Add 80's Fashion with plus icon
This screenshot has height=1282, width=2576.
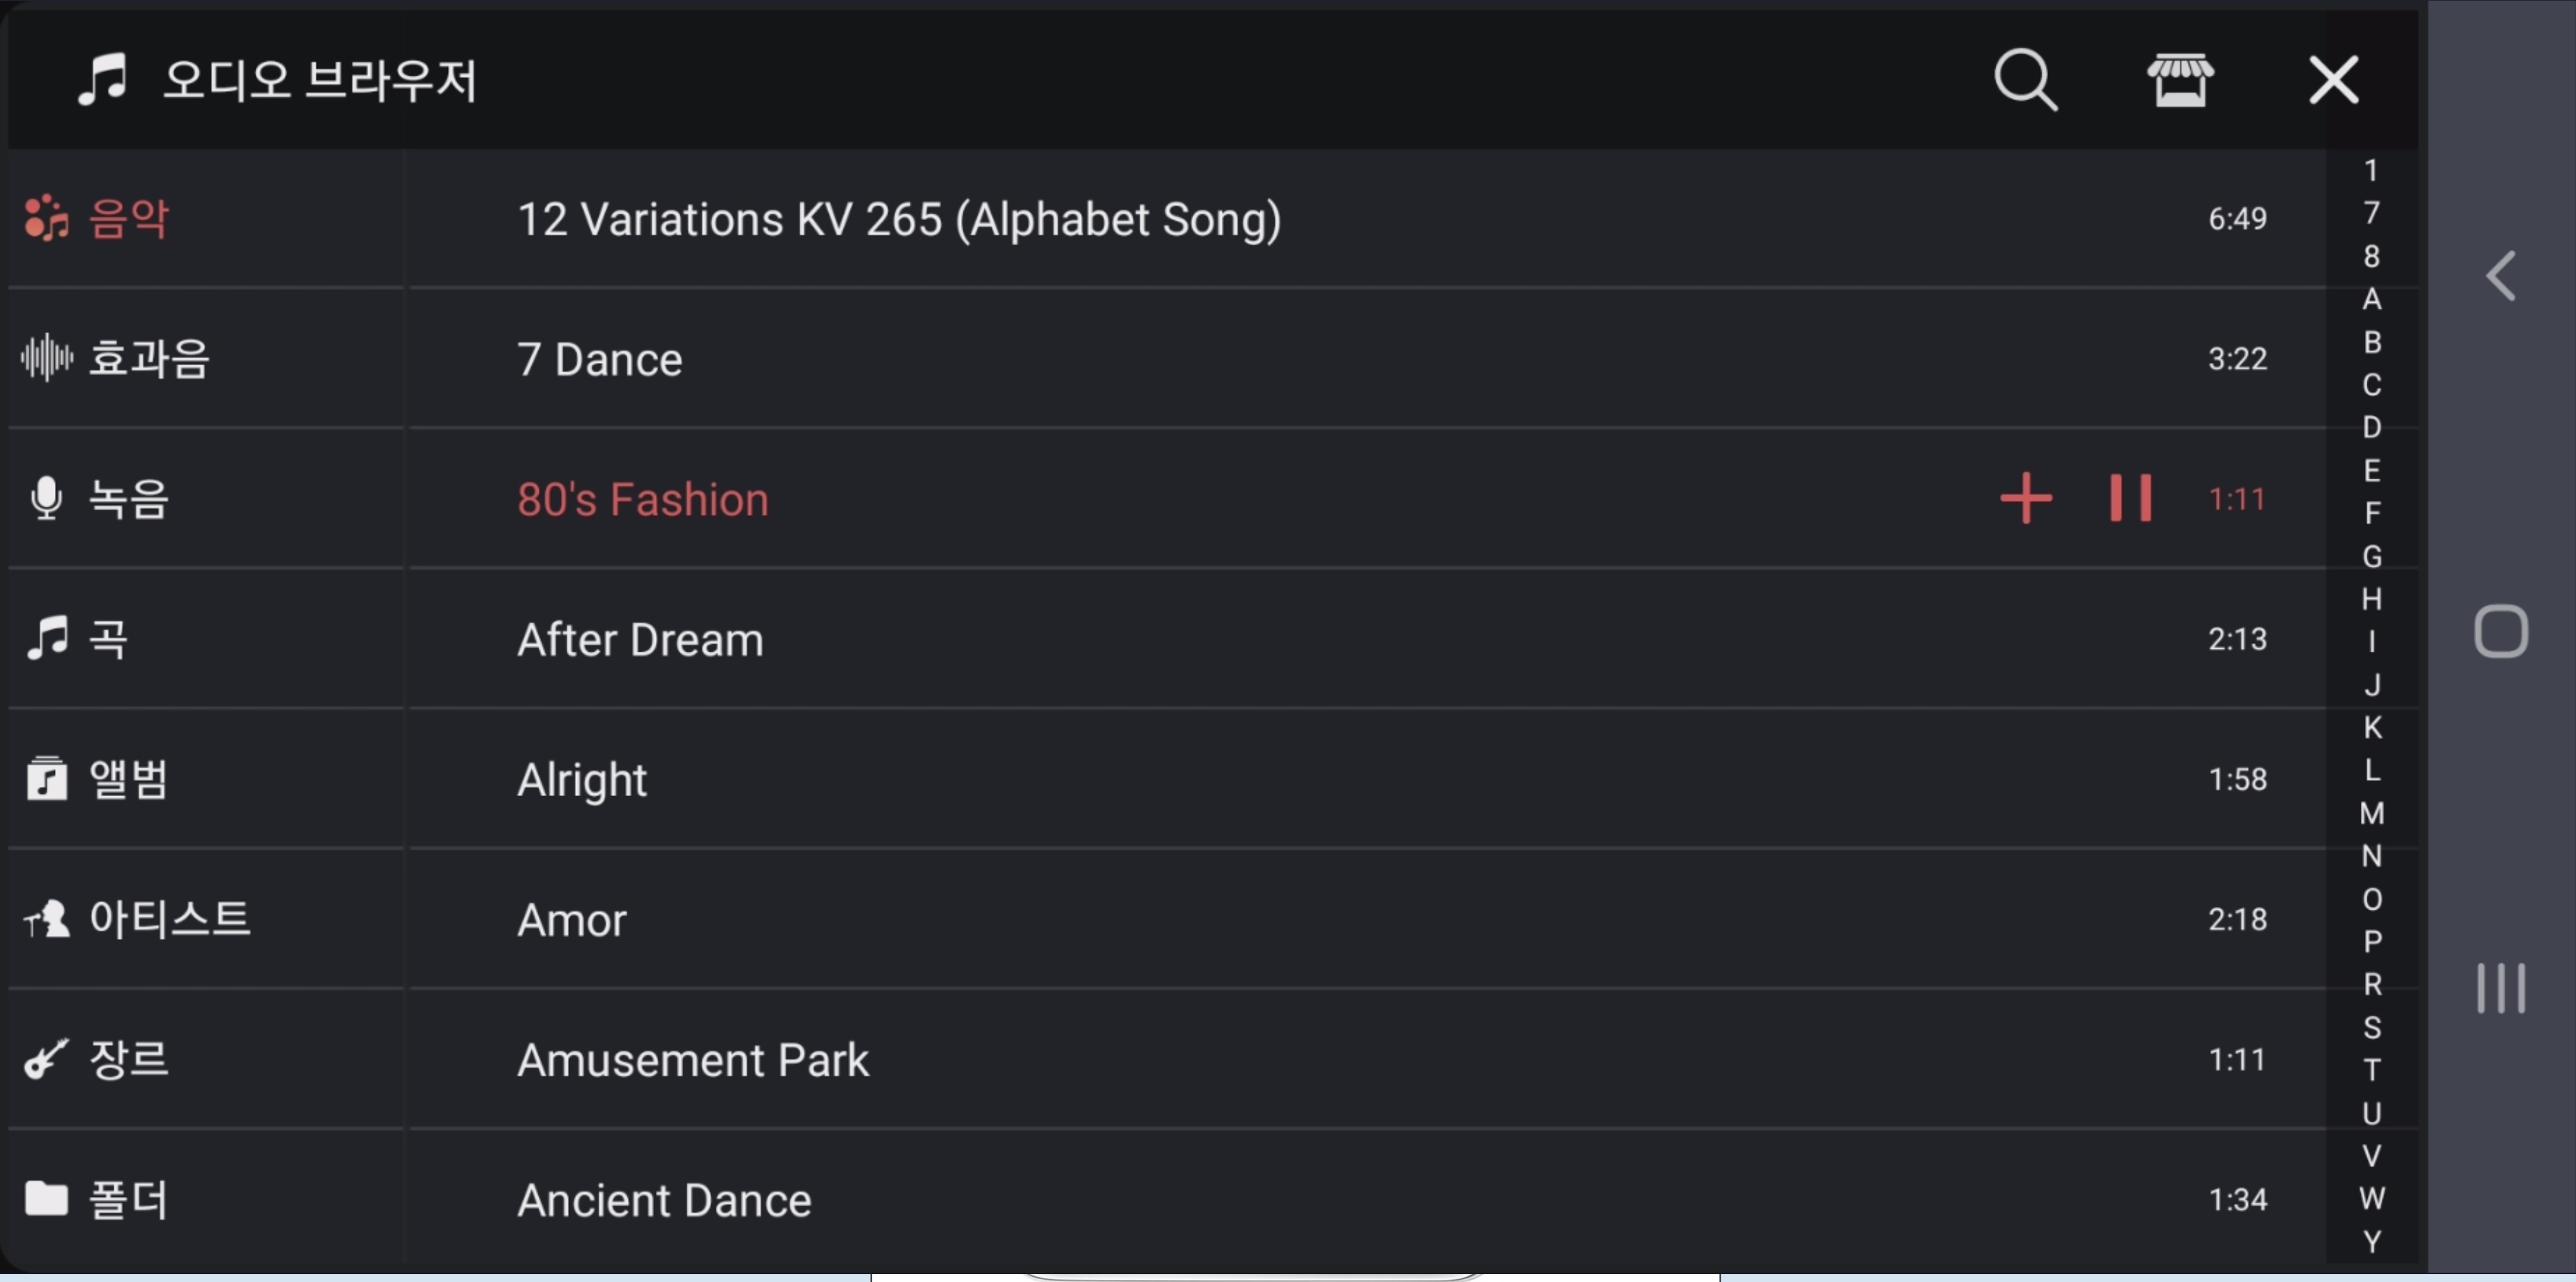coord(2026,498)
